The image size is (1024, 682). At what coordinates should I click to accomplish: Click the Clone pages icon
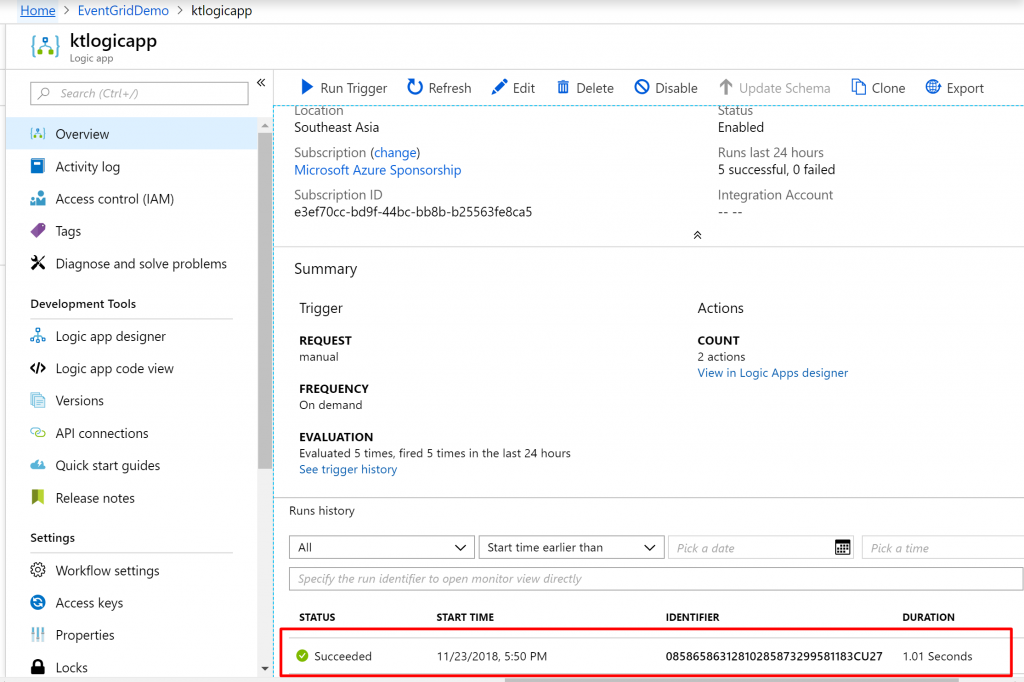(x=858, y=87)
